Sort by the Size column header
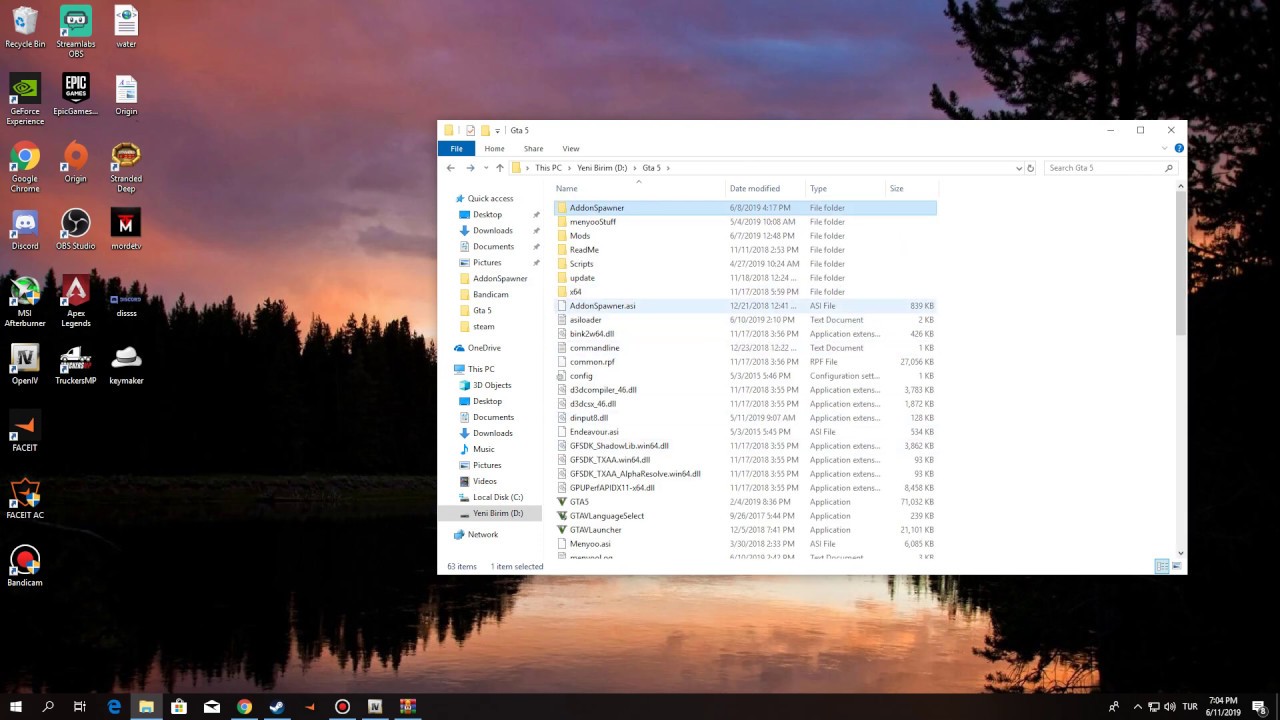 point(911,188)
